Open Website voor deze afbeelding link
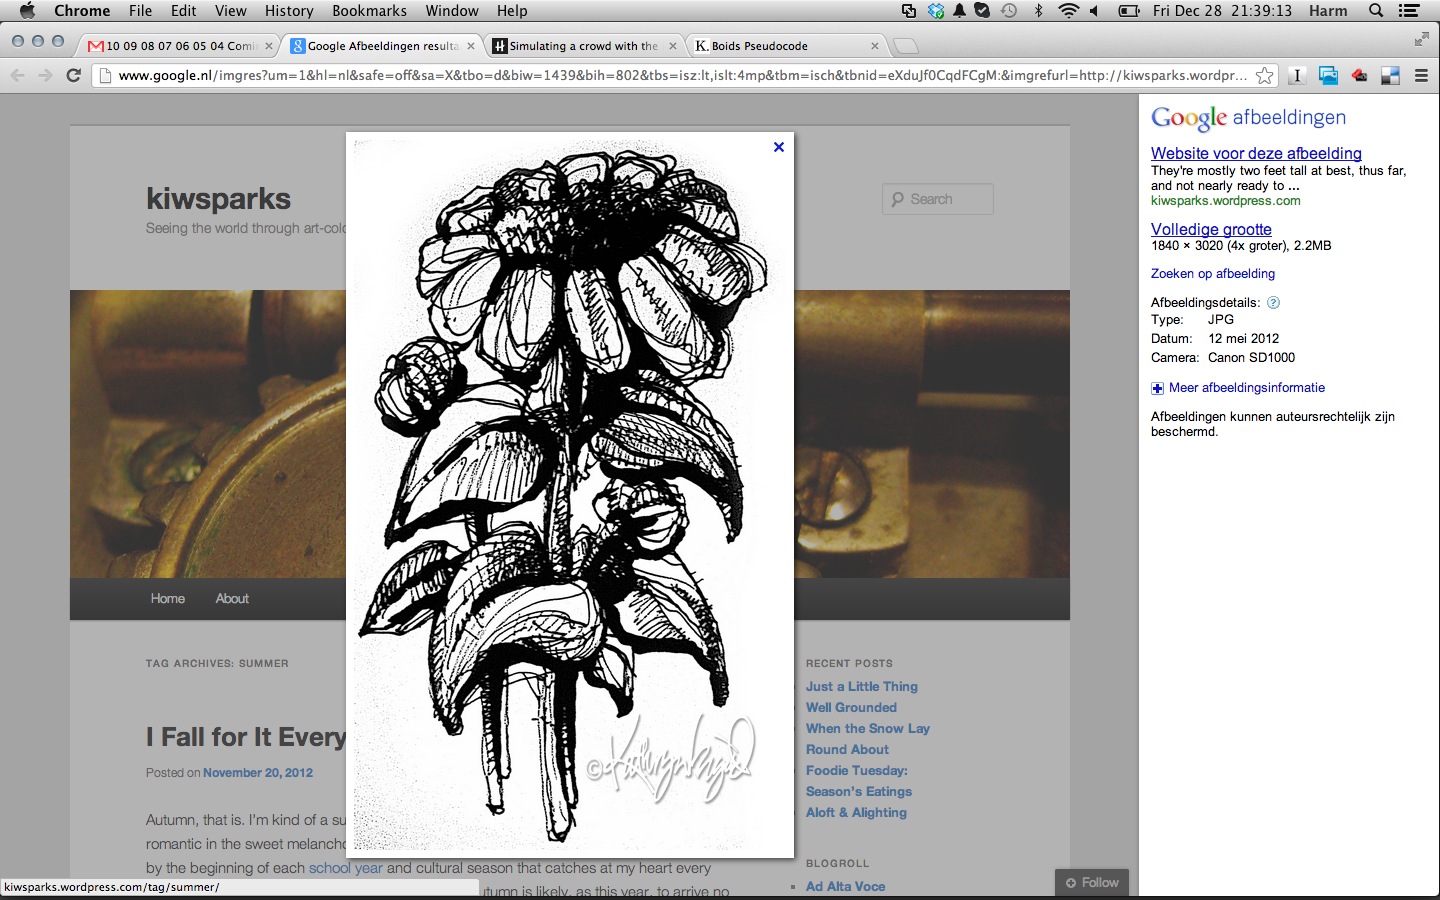 [x=1256, y=153]
